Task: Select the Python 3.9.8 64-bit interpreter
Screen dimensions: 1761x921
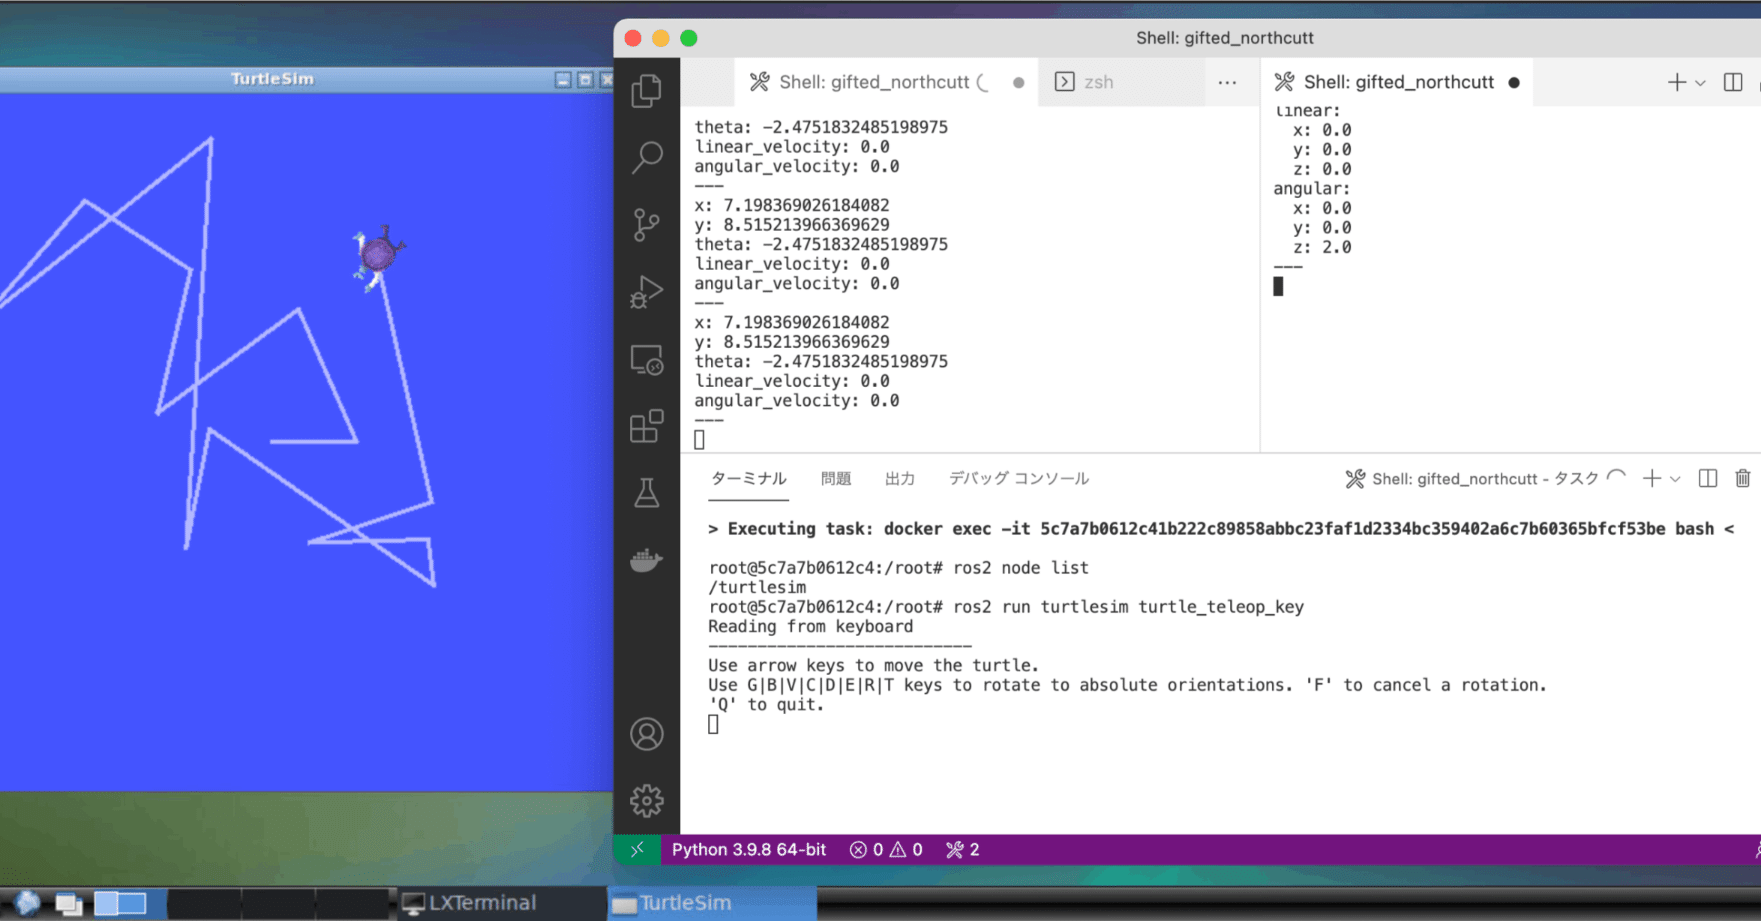Action: pos(750,849)
